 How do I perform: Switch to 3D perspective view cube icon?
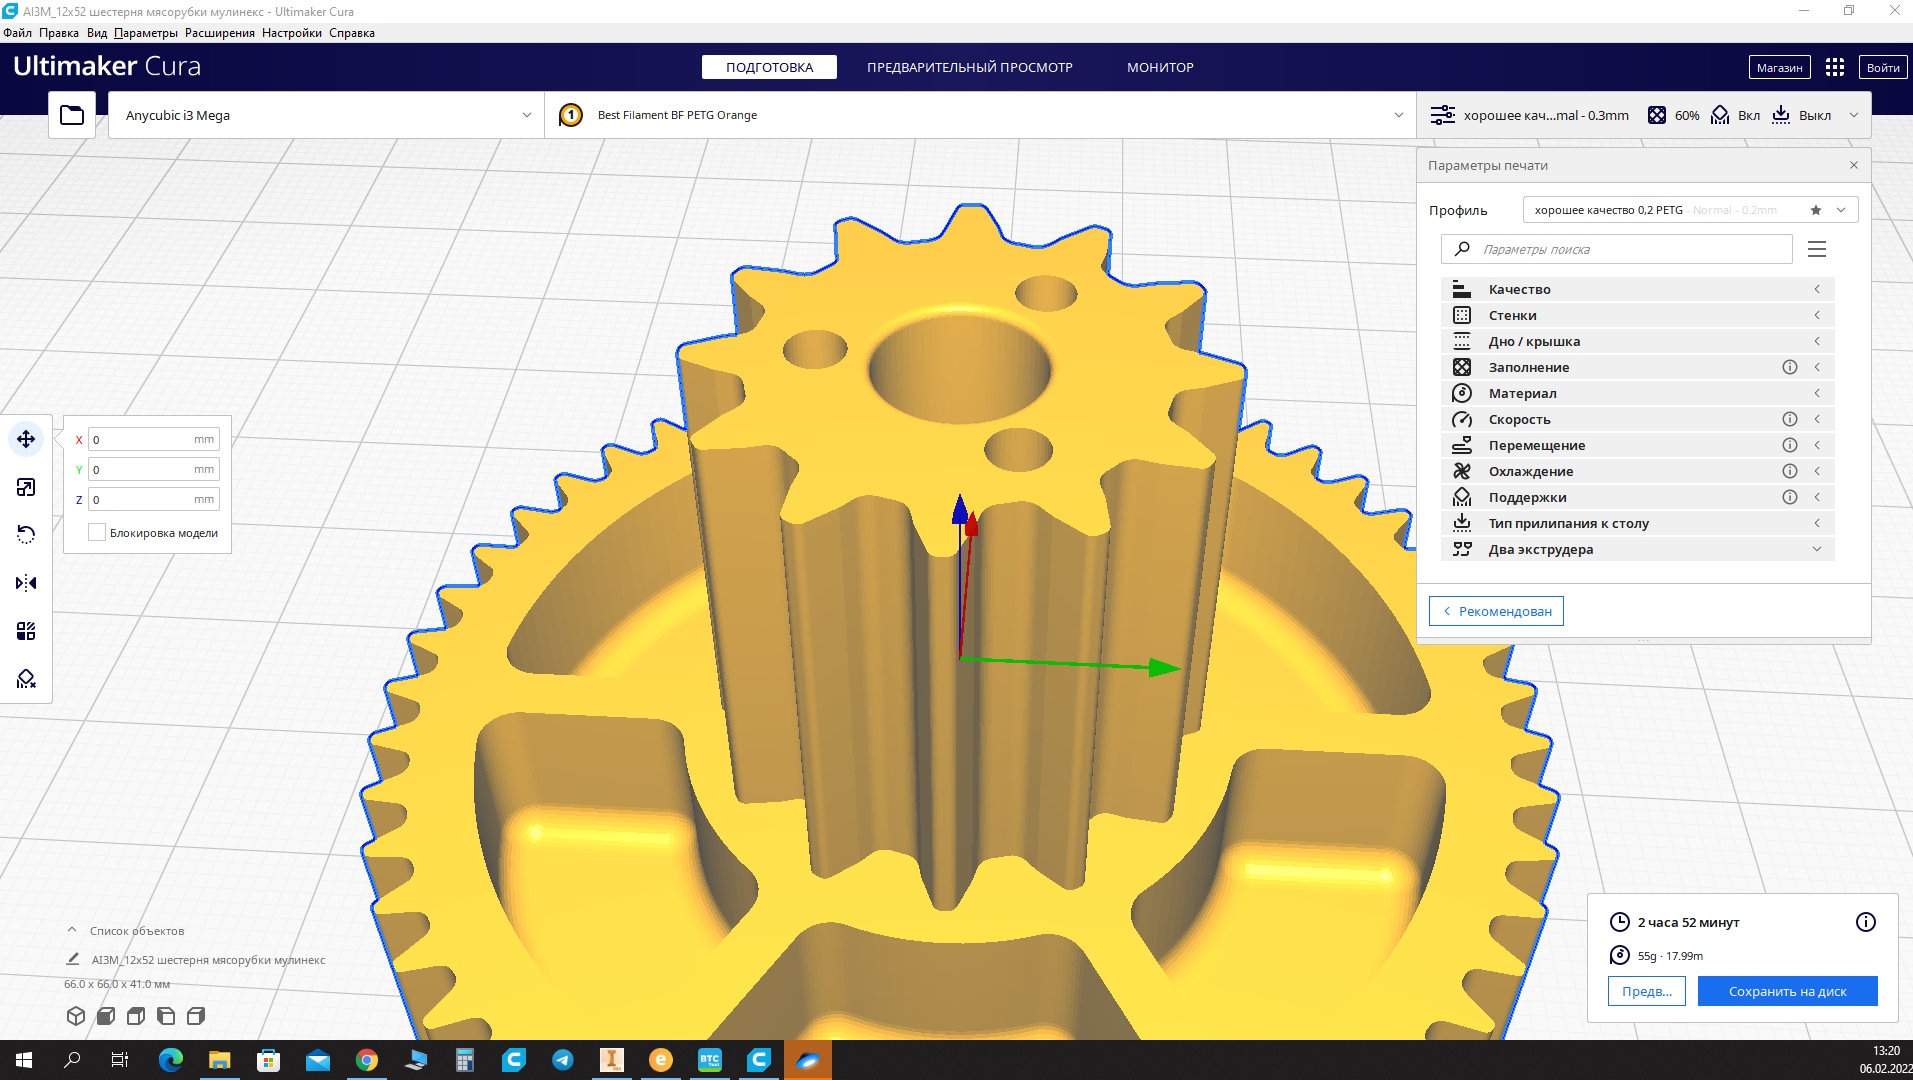75,1016
